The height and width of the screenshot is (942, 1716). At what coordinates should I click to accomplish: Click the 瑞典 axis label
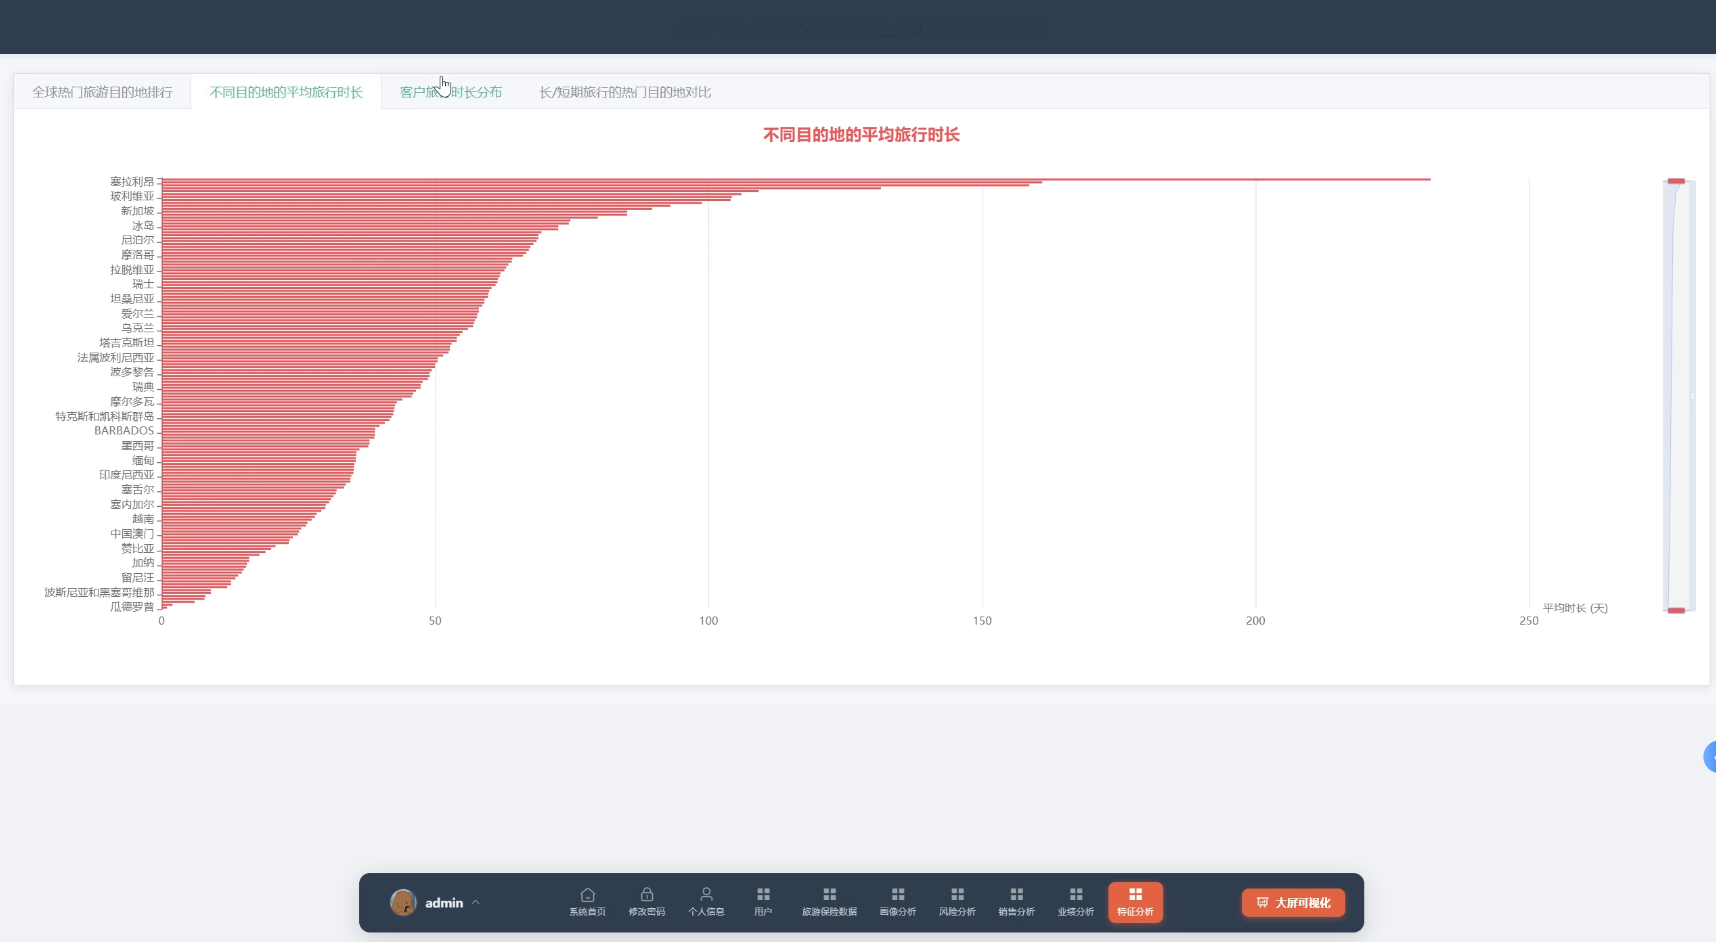pos(143,387)
